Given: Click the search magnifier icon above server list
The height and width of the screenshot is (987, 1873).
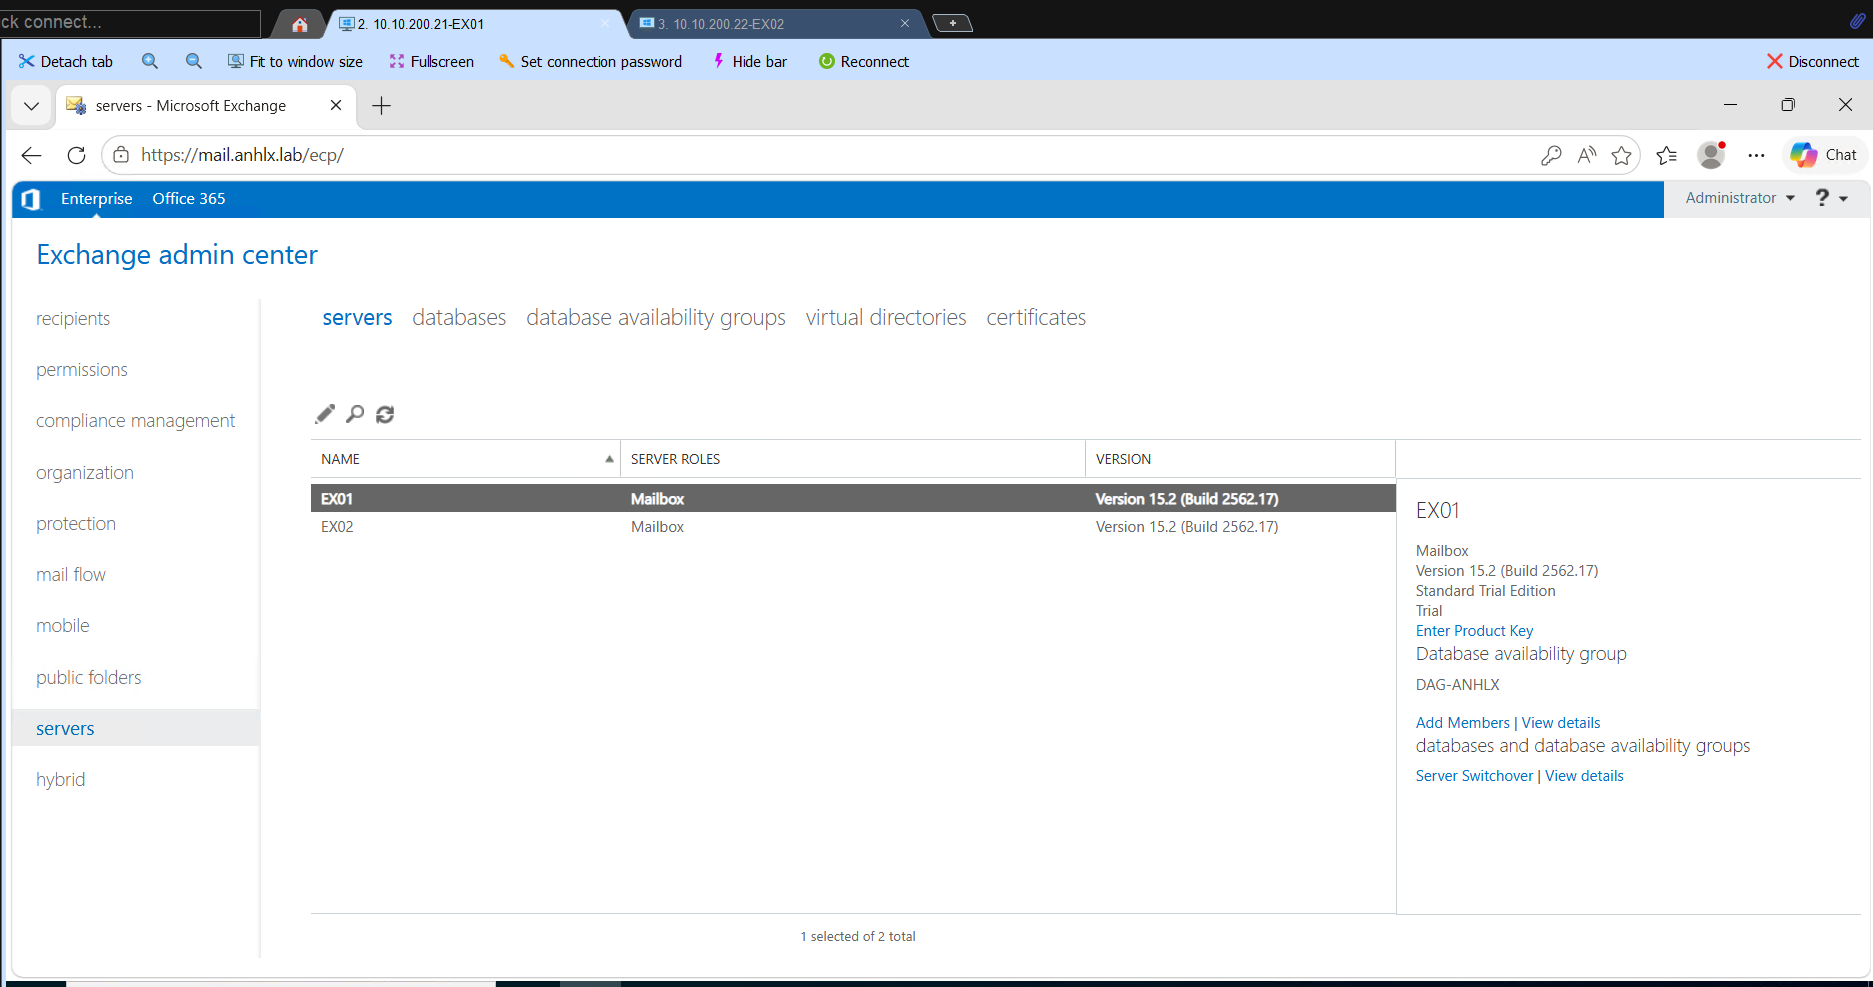Looking at the screenshot, I should pos(355,414).
